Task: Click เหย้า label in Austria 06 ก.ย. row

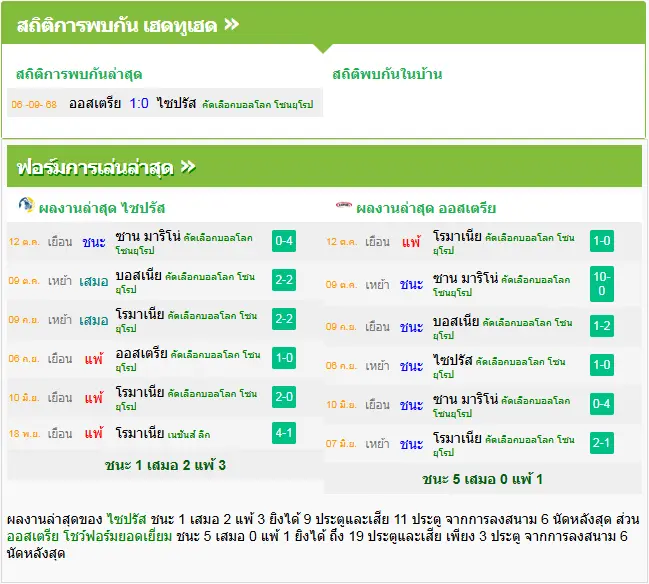Action: coord(377,366)
